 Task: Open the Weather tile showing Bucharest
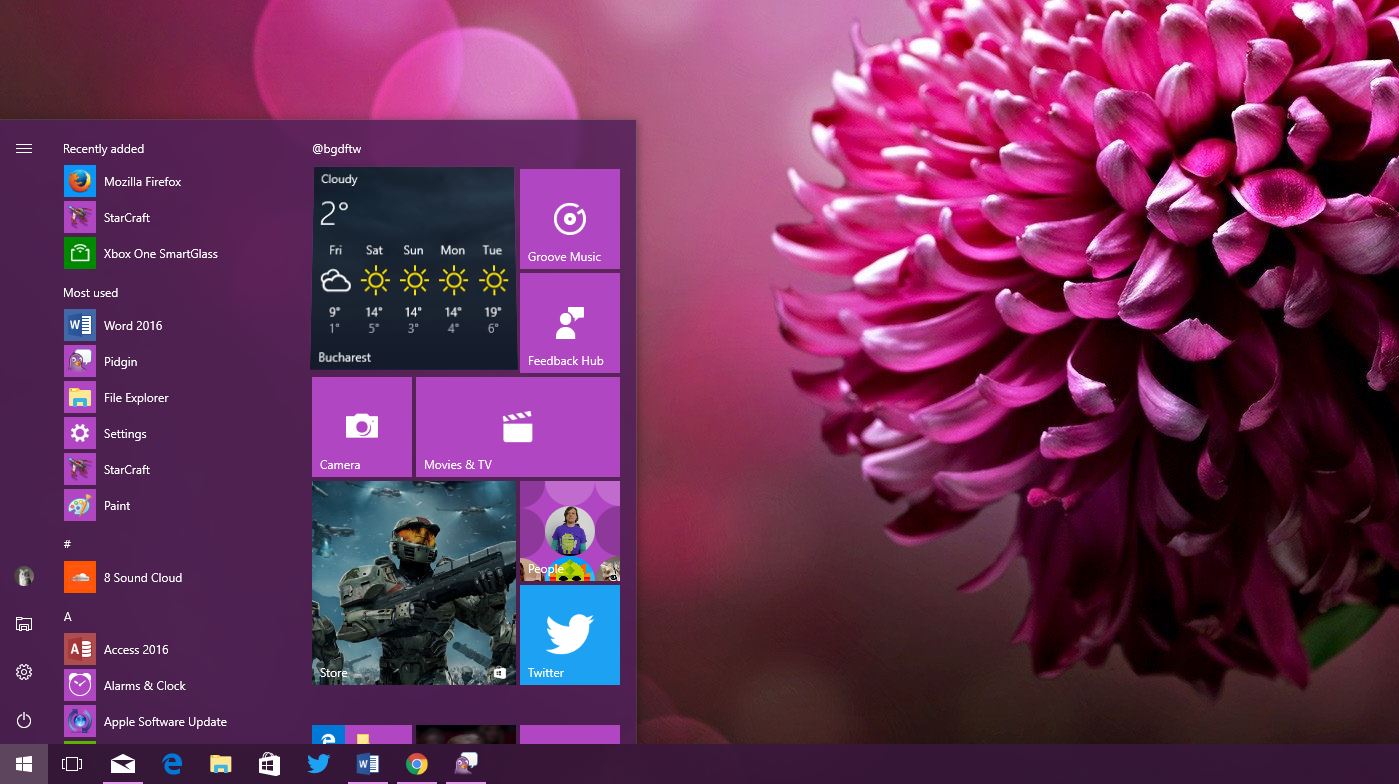click(x=414, y=269)
